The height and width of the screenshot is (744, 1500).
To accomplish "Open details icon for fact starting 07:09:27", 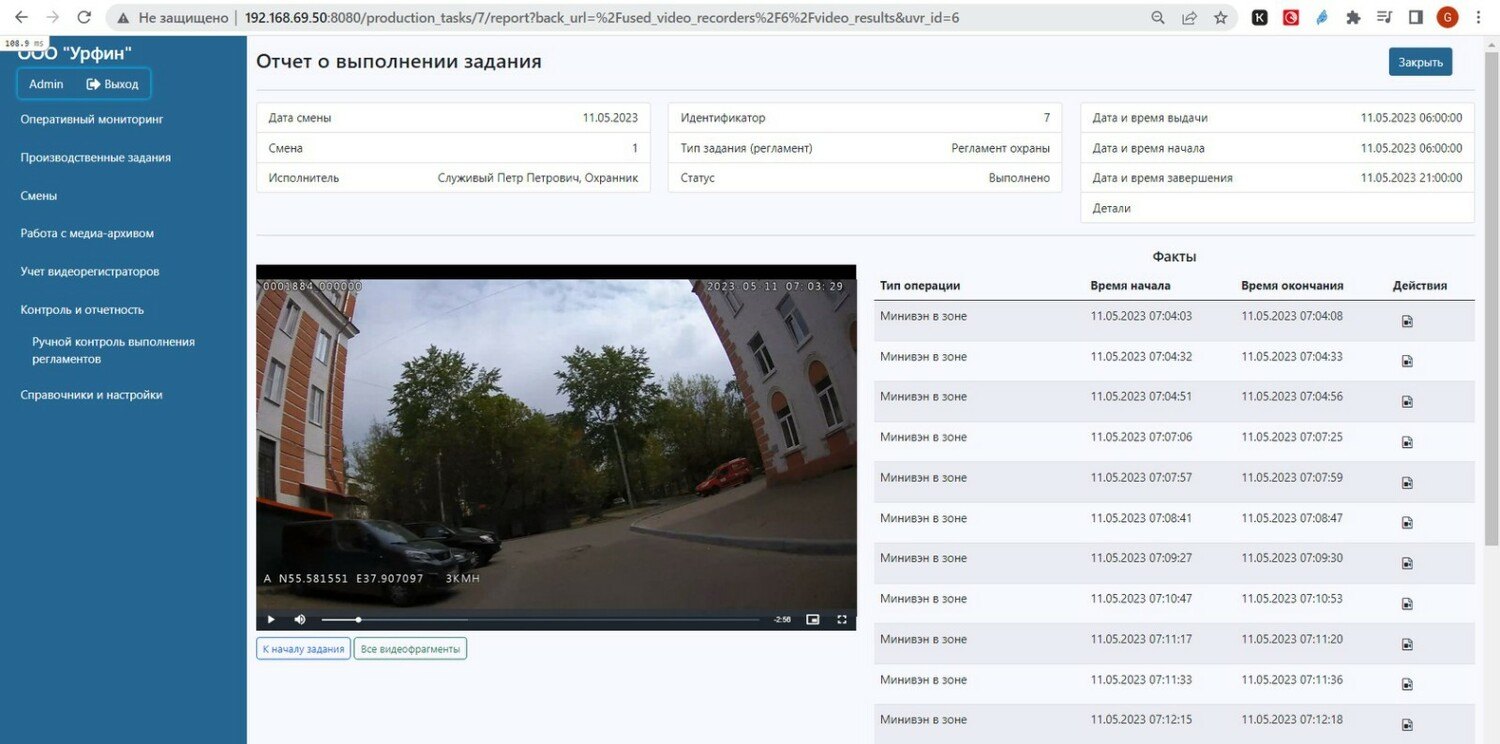I will coord(1407,564).
